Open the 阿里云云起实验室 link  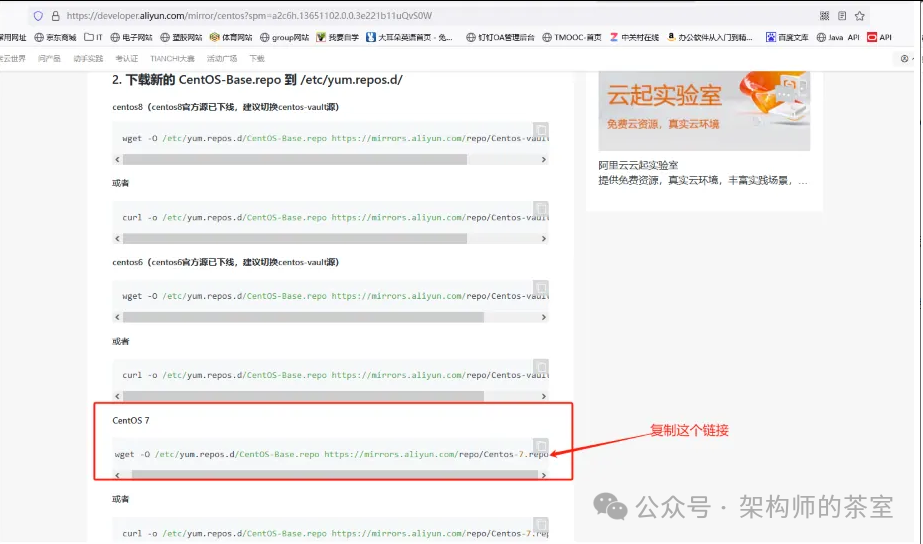638,165
